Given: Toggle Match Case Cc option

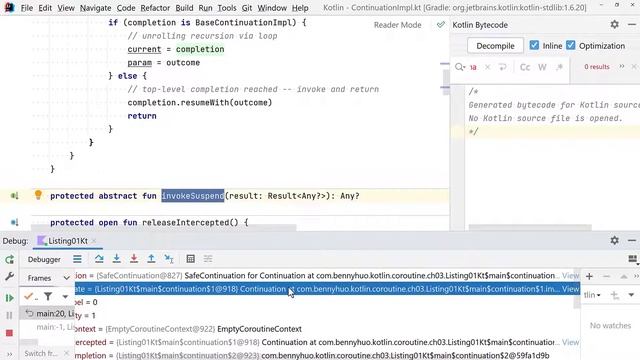Looking at the screenshot, I should (525, 67).
